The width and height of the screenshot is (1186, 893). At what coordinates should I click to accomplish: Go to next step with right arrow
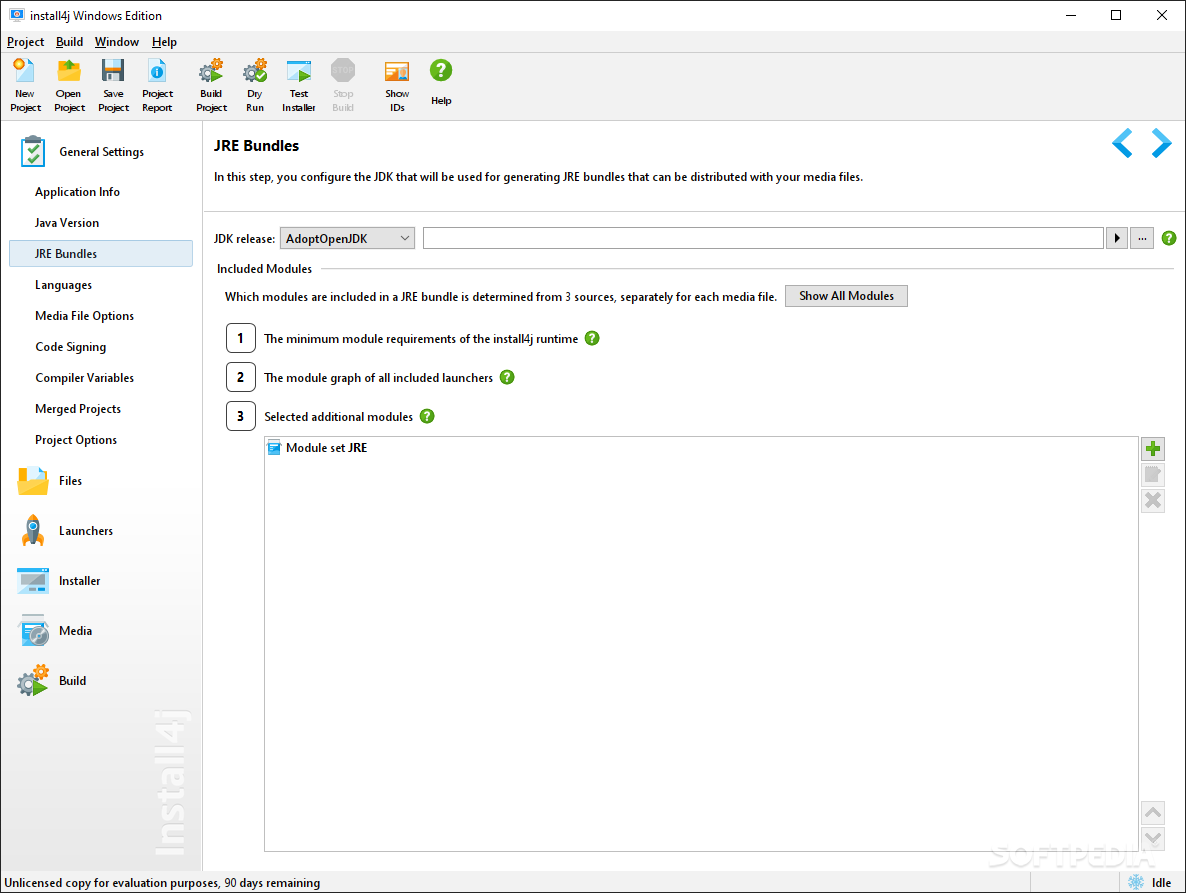1161,143
